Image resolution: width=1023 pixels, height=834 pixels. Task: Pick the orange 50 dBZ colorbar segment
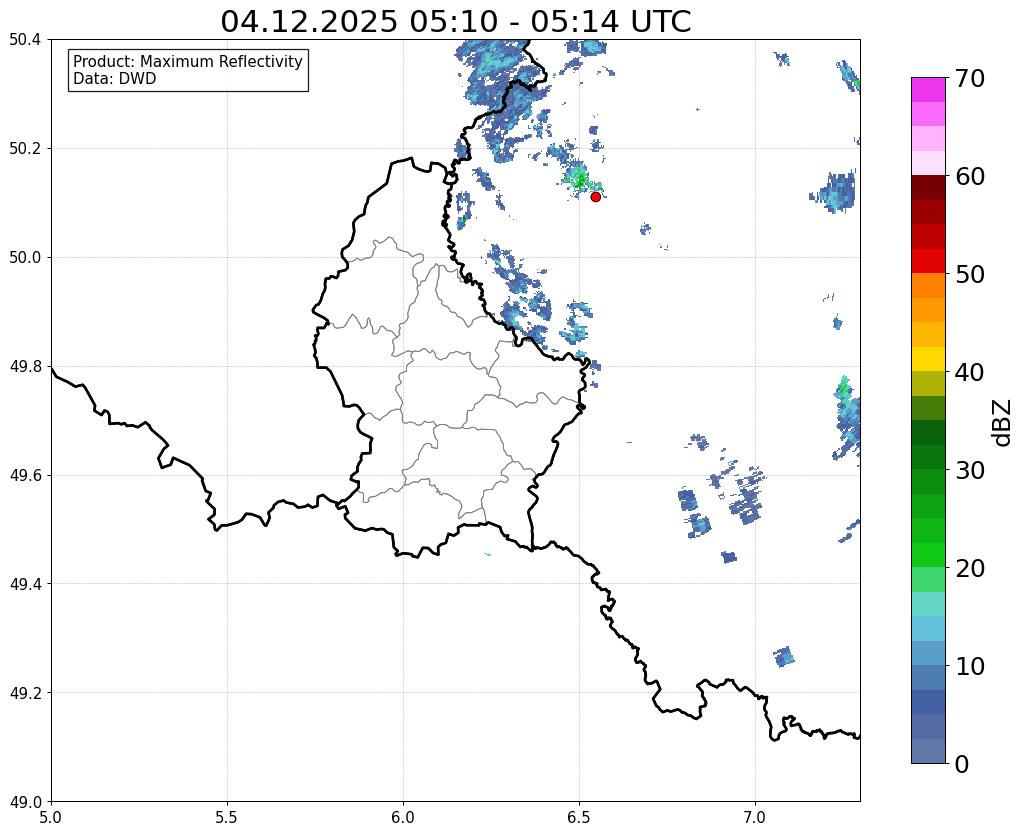pos(928,285)
